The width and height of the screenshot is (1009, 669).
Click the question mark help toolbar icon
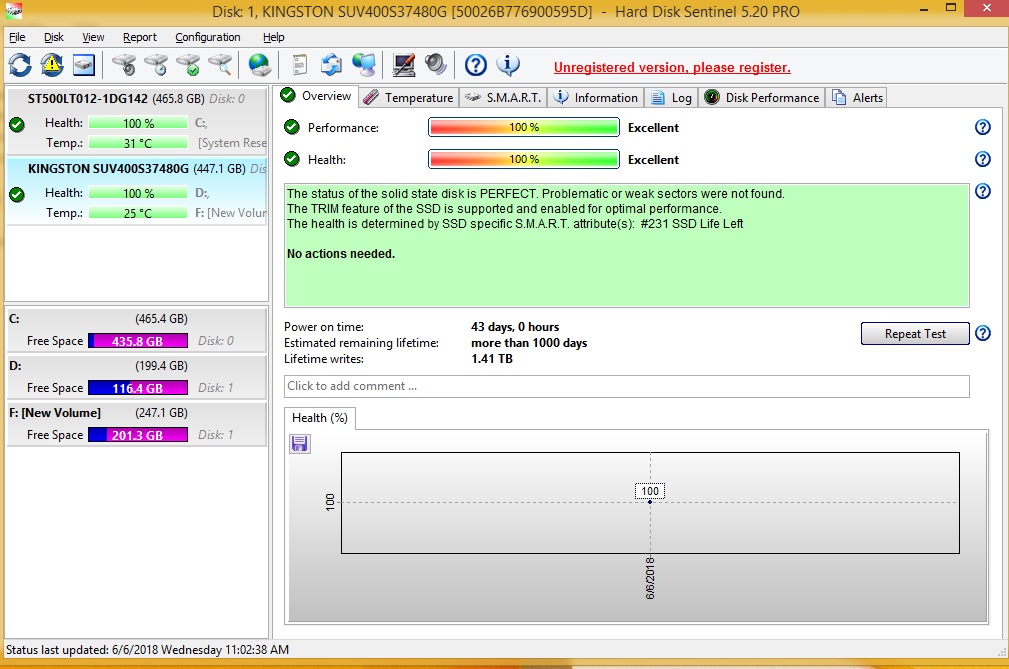pos(476,65)
